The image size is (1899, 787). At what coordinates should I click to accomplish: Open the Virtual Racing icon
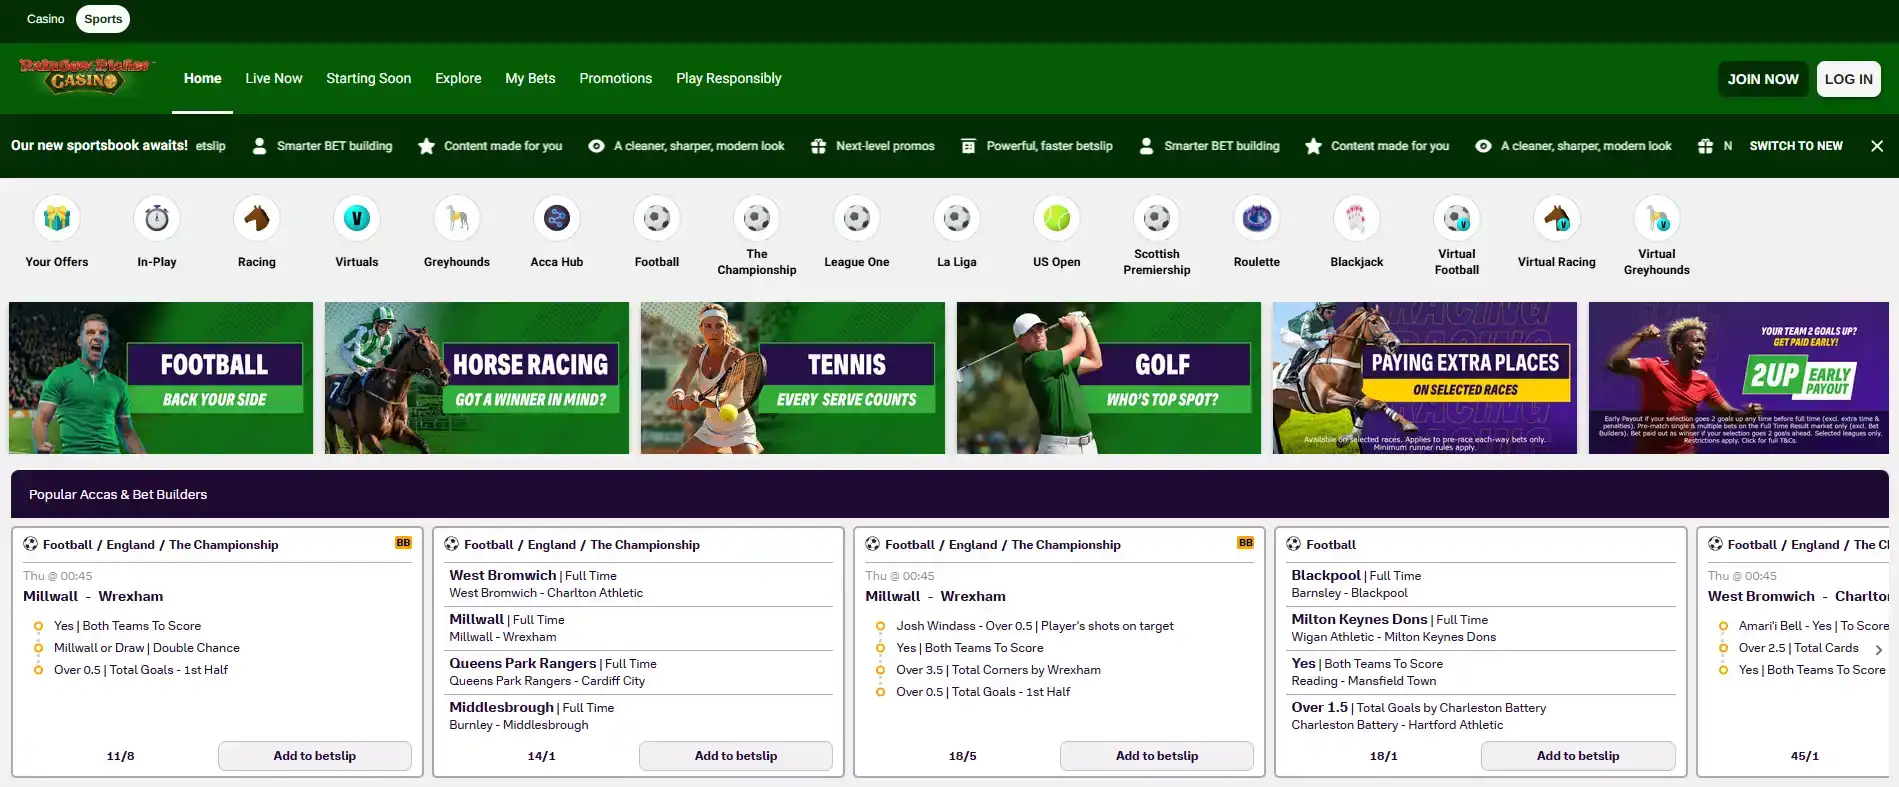point(1557,218)
